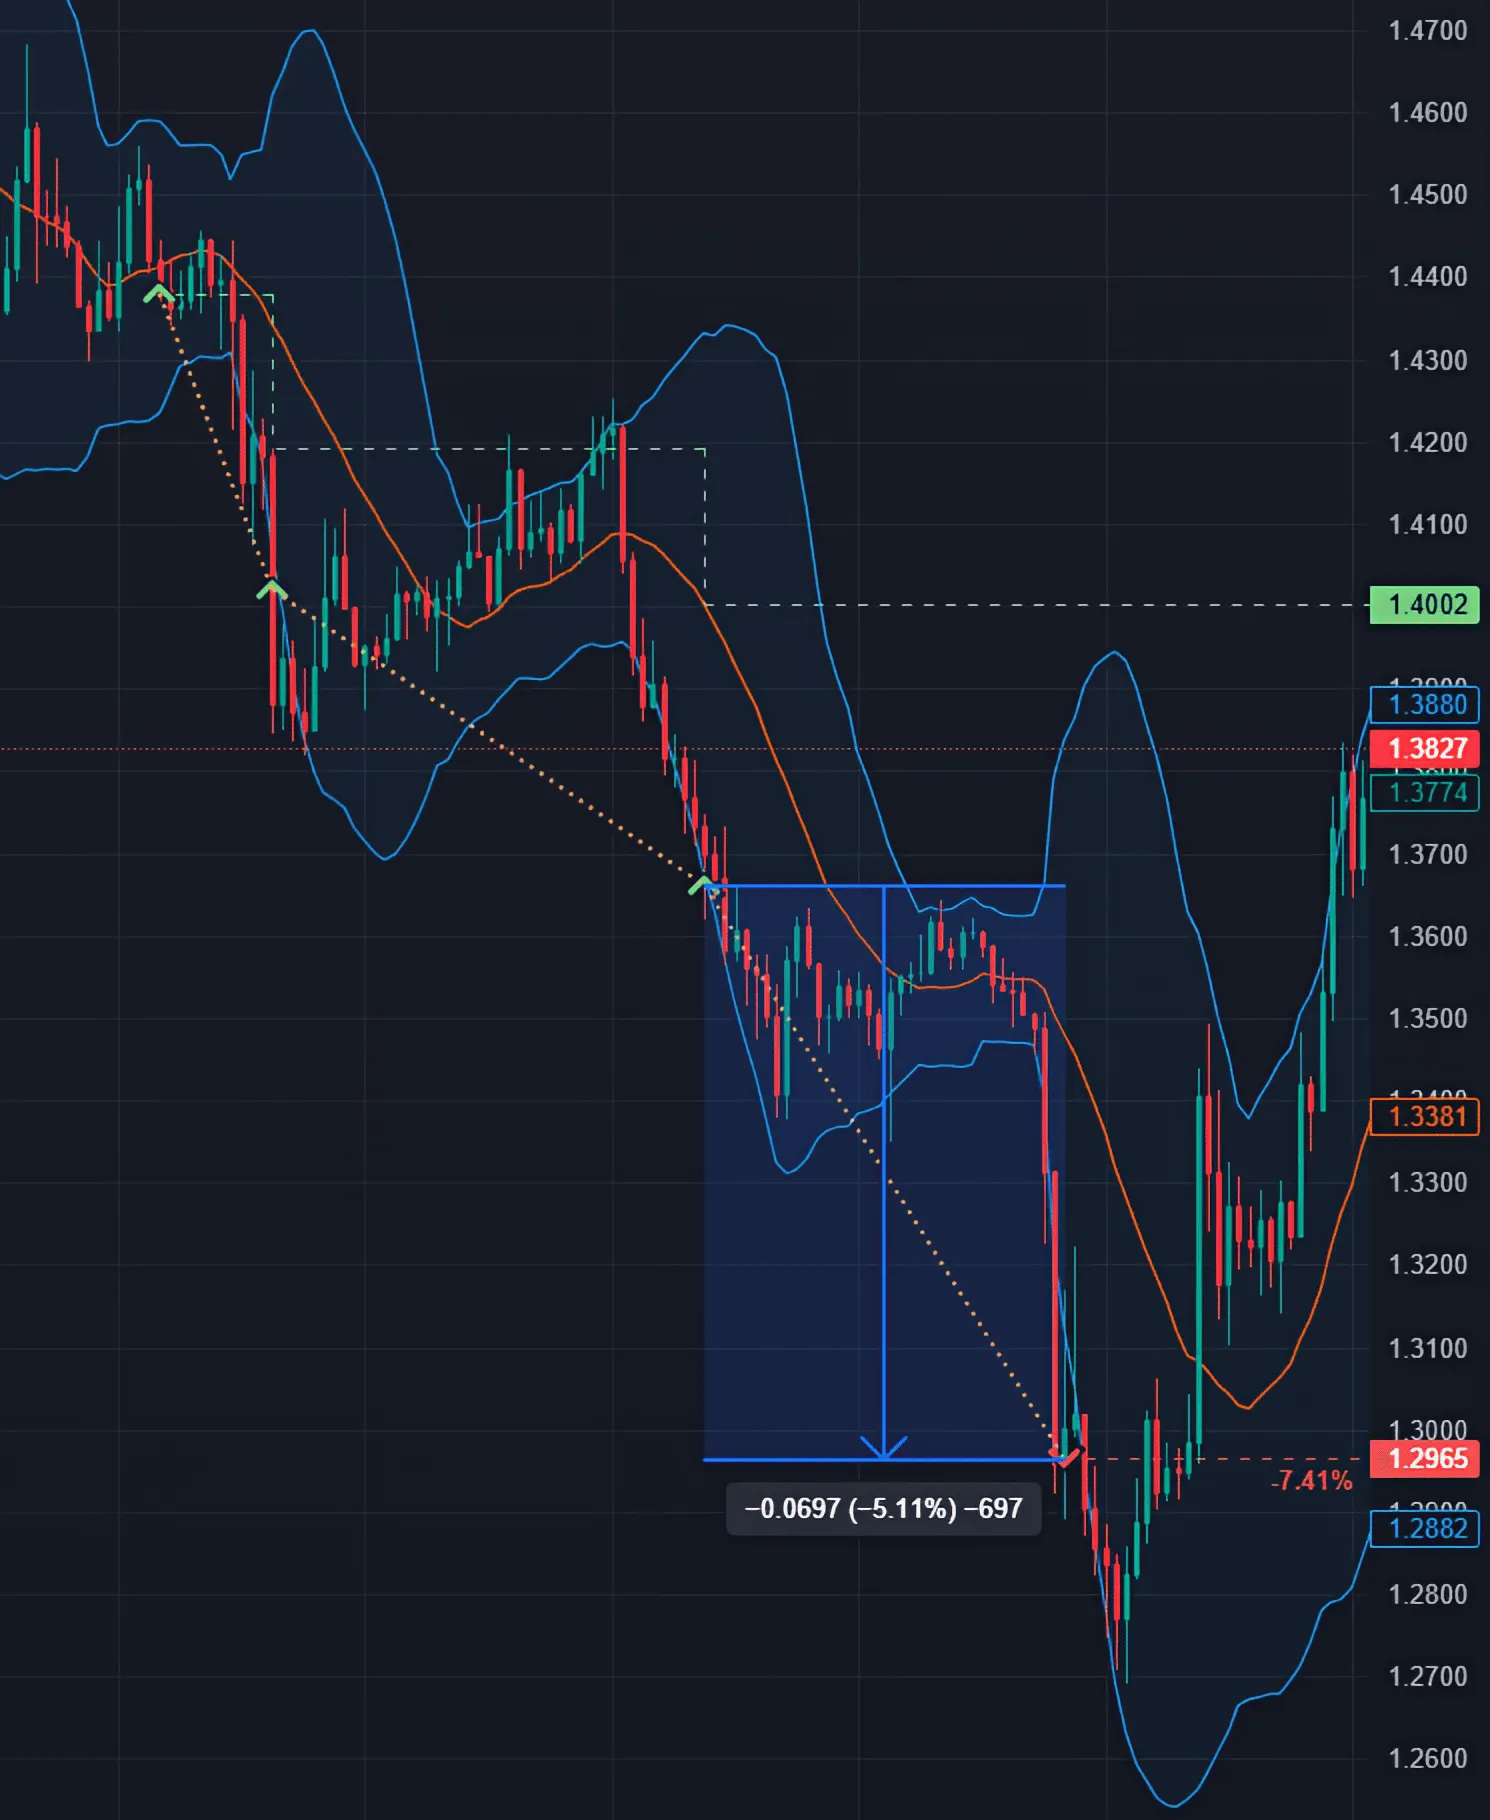Click the green 1.4002 price tag
The image size is (1490, 1820).
[x=1424, y=605]
